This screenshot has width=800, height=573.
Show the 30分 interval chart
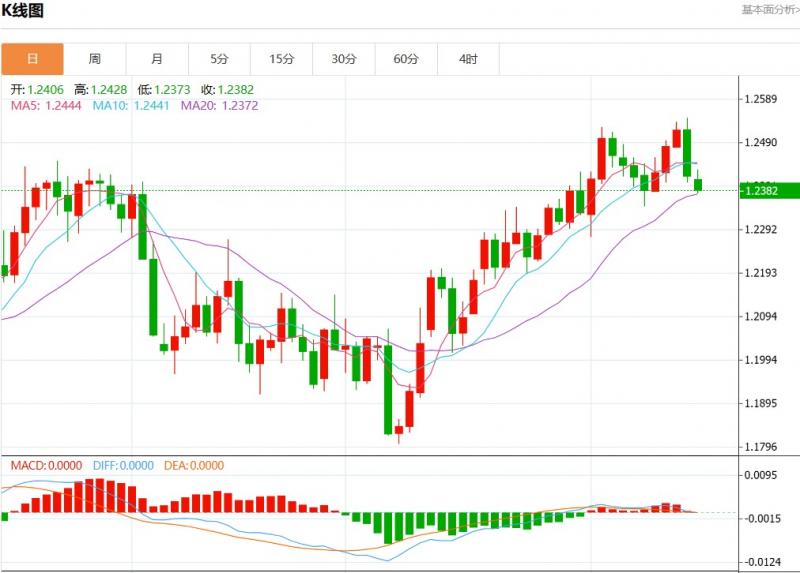click(344, 59)
